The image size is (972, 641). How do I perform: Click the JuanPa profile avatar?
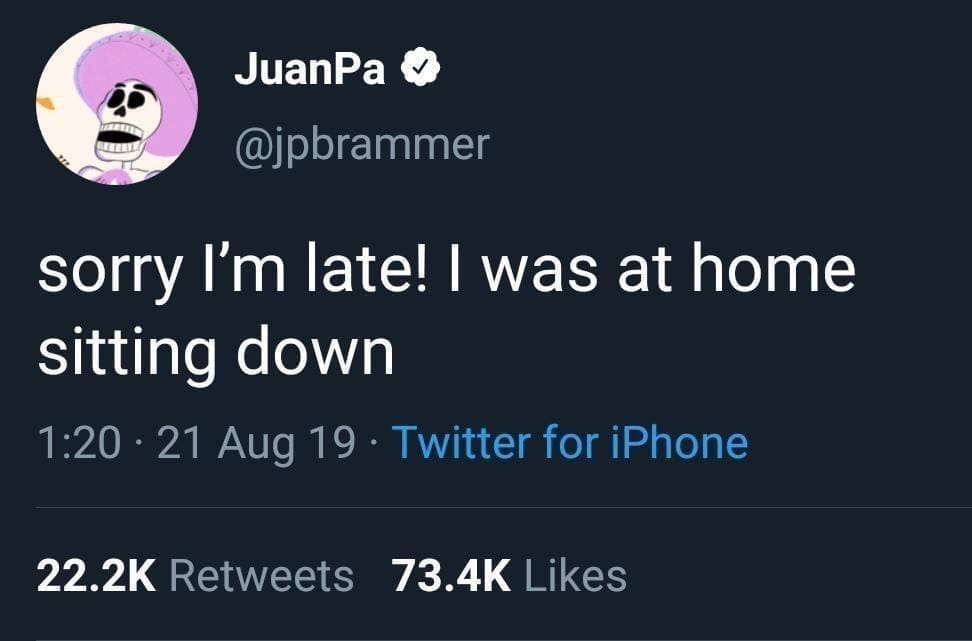coord(116,104)
